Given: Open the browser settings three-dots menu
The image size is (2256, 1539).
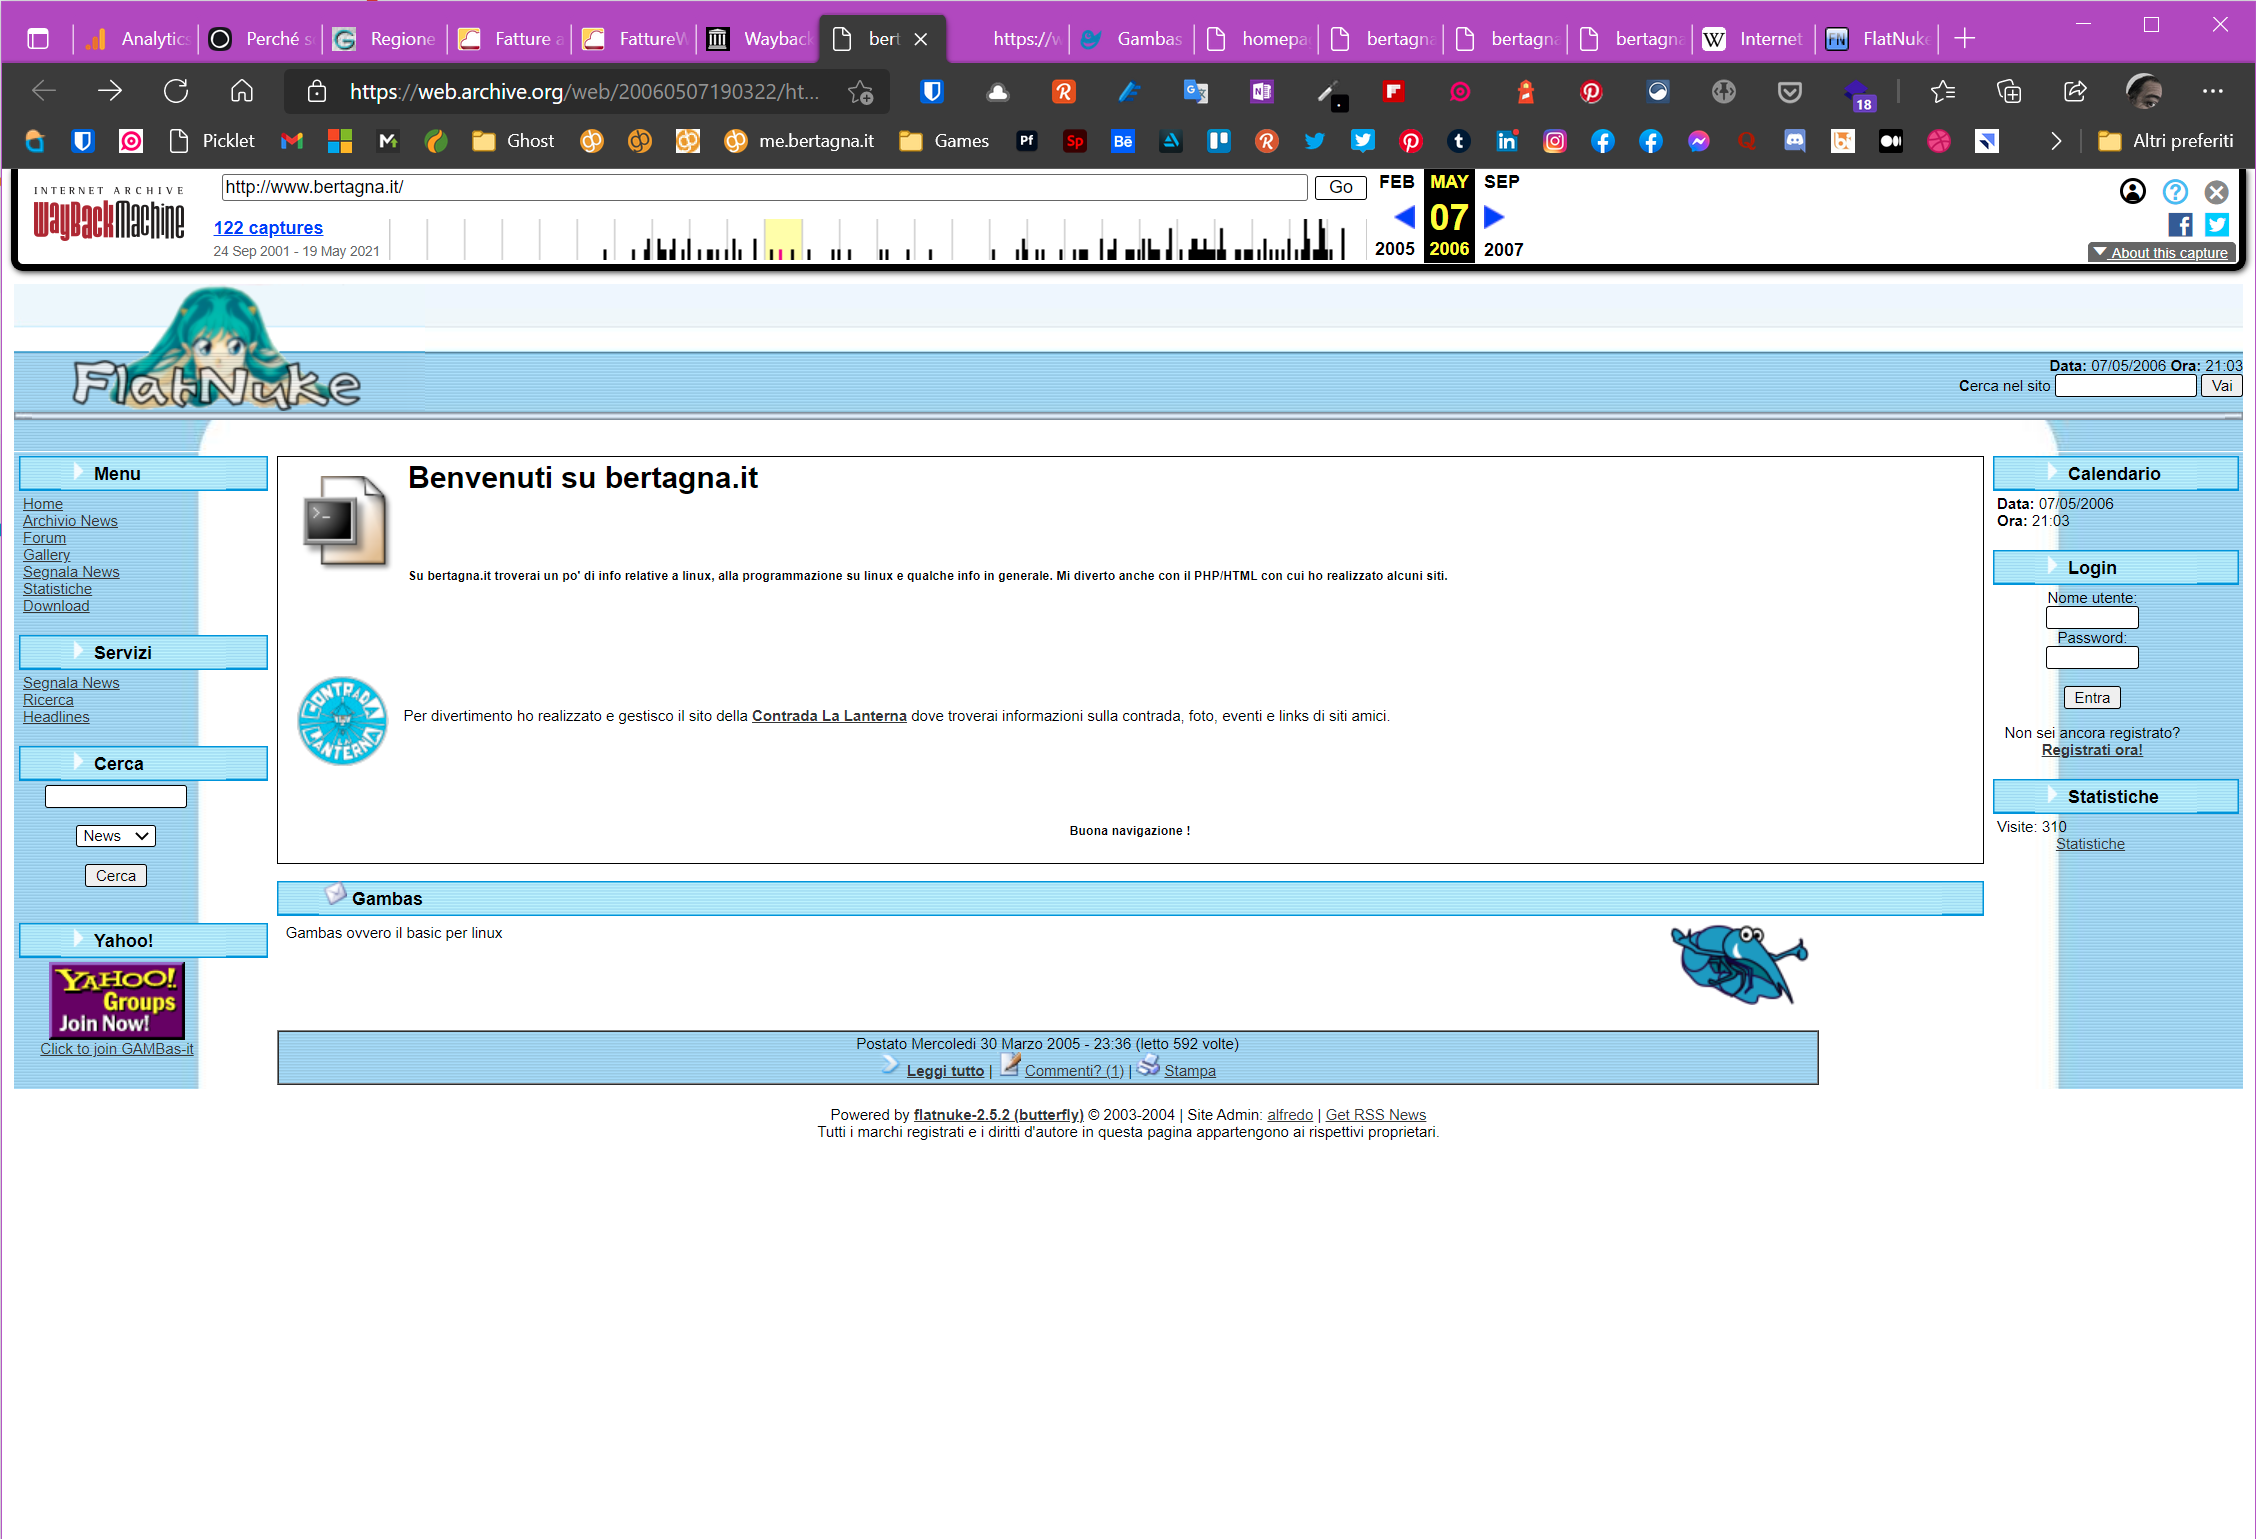Looking at the screenshot, I should [x=2212, y=92].
